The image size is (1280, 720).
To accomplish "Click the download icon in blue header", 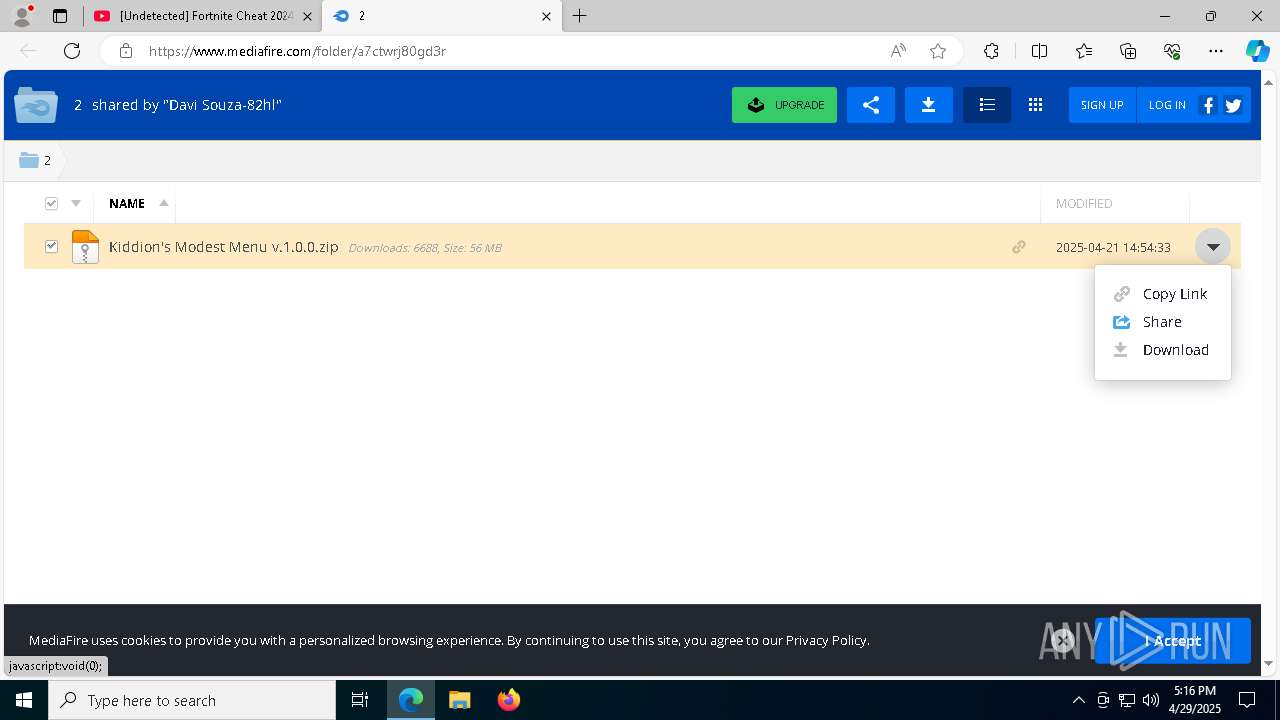I will 928,105.
